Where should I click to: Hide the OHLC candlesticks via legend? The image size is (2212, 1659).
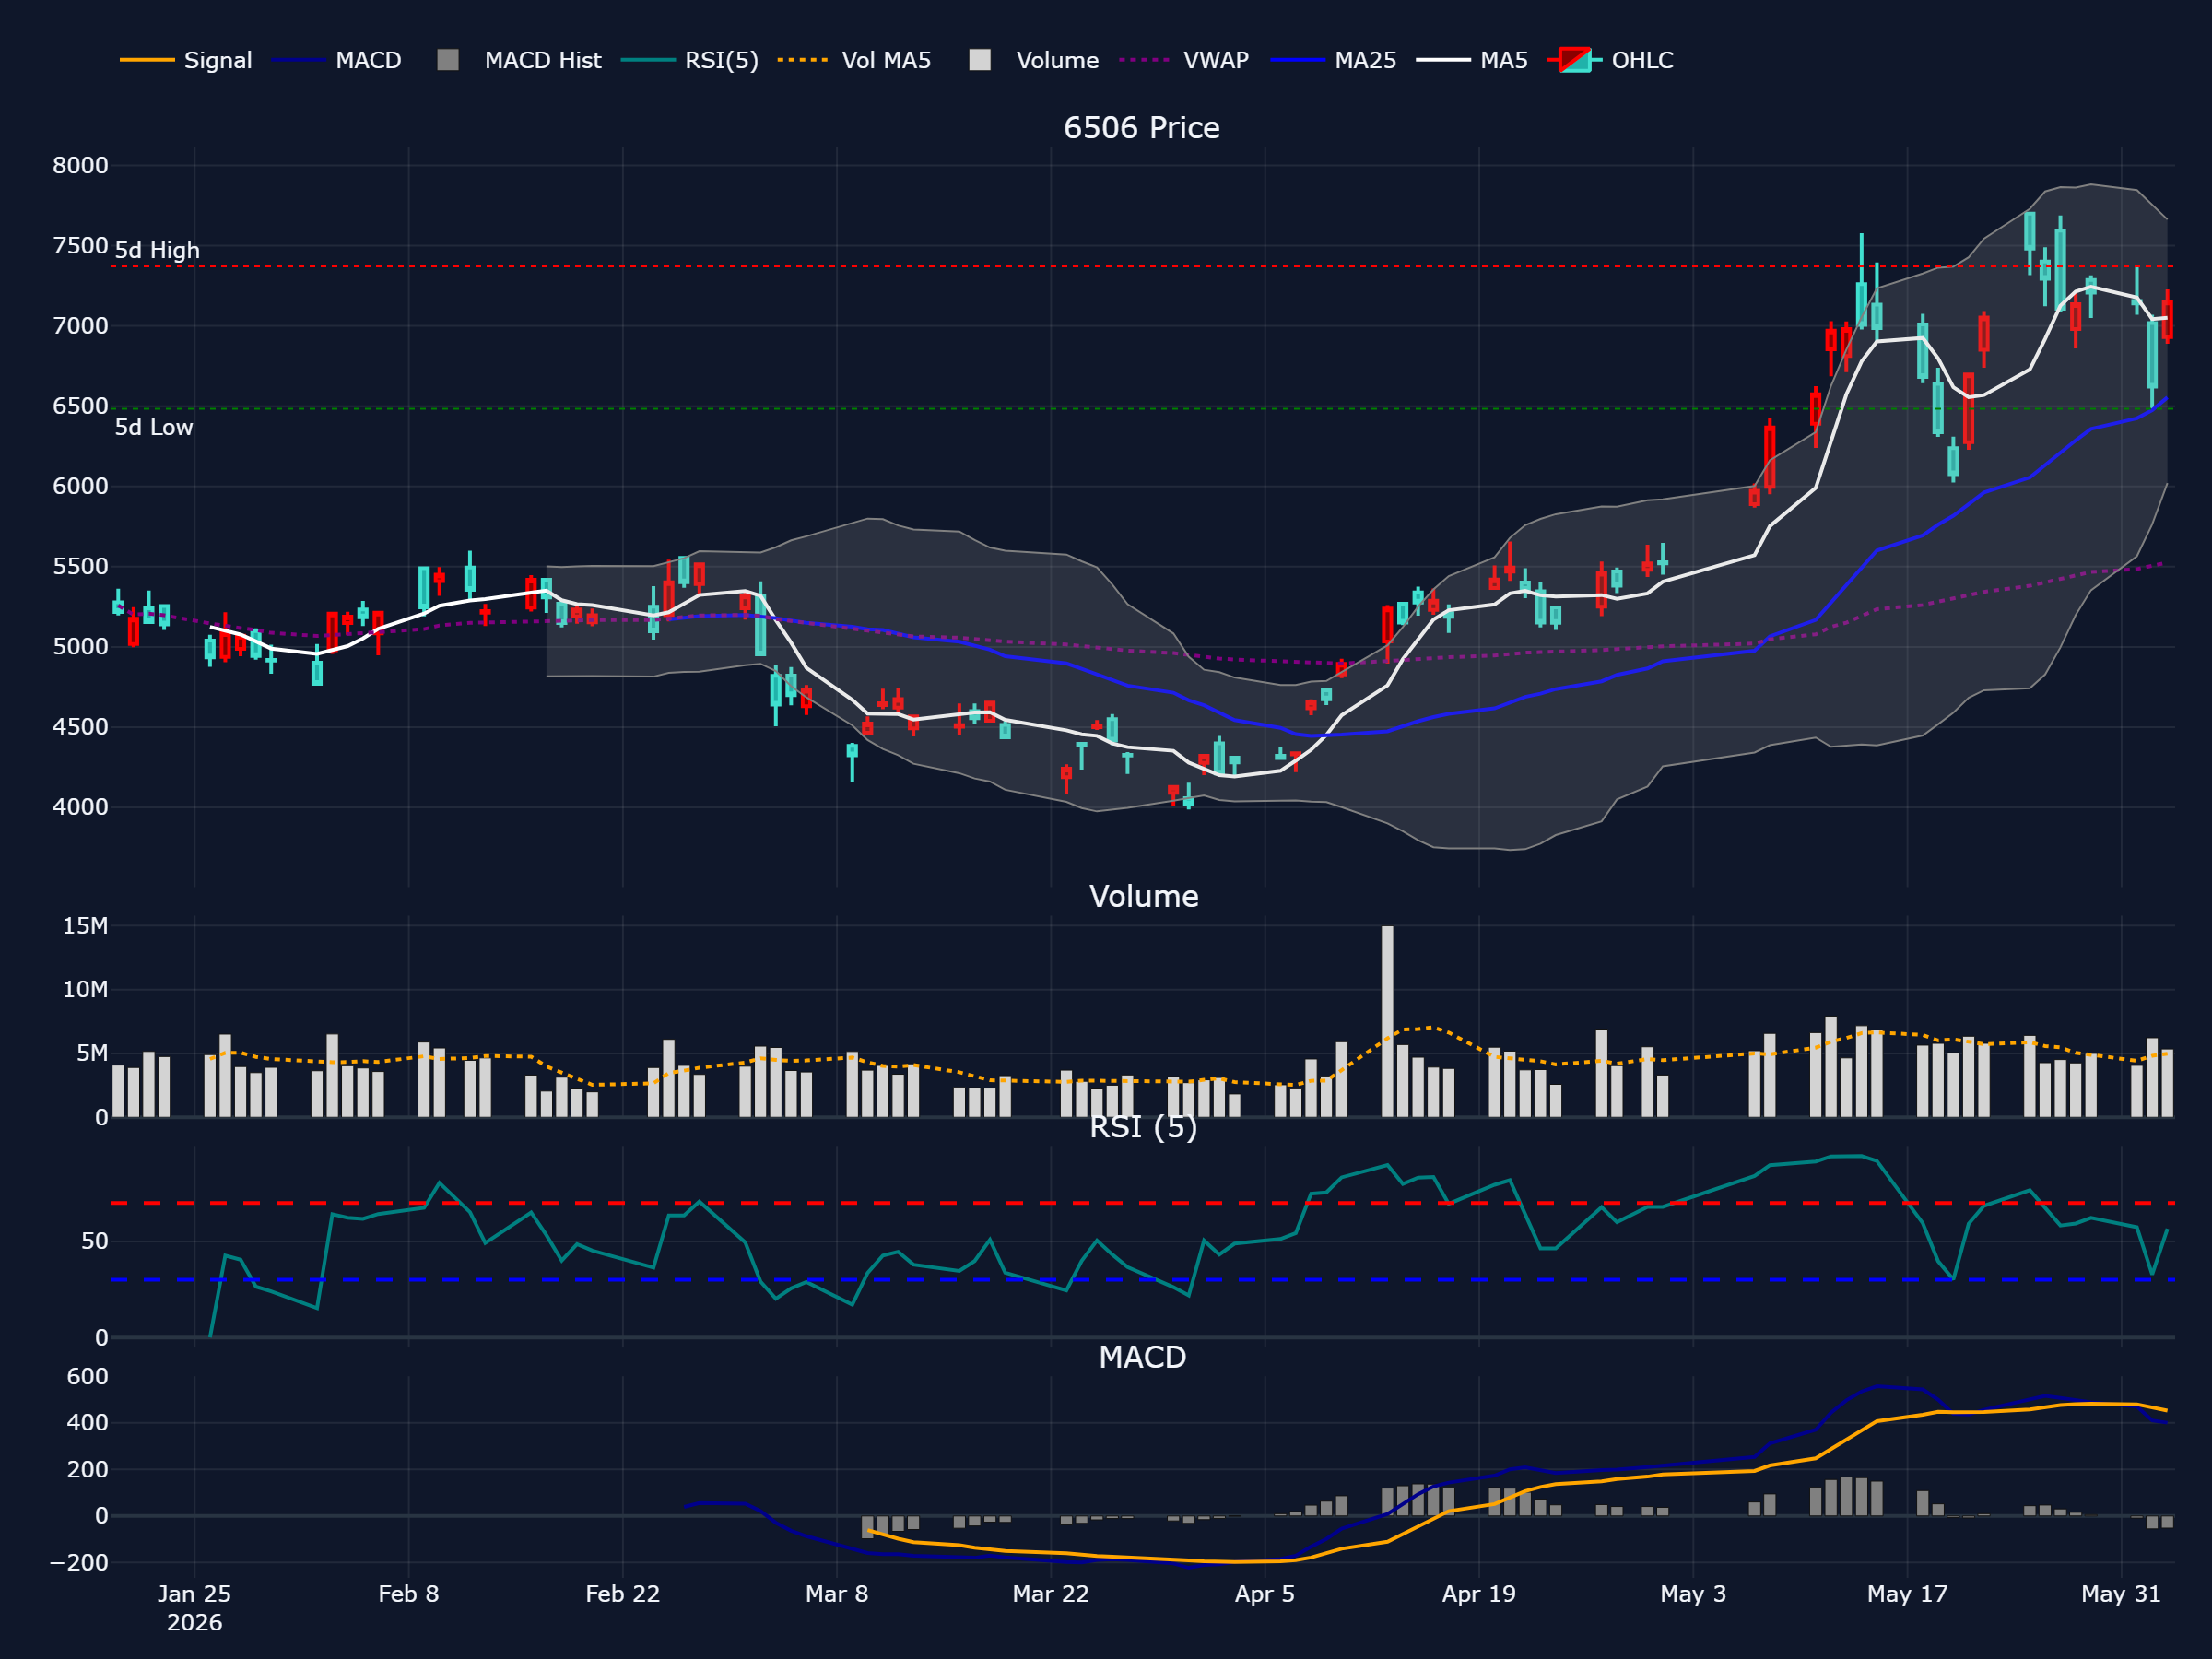tap(1610, 60)
